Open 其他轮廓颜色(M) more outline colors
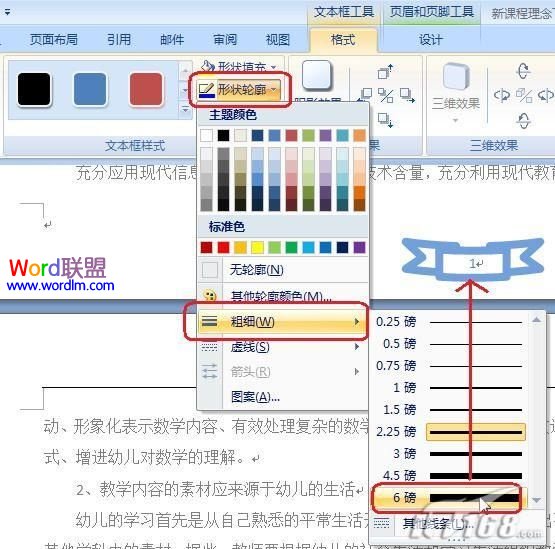Screen dimensions: 555x549 point(283,295)
